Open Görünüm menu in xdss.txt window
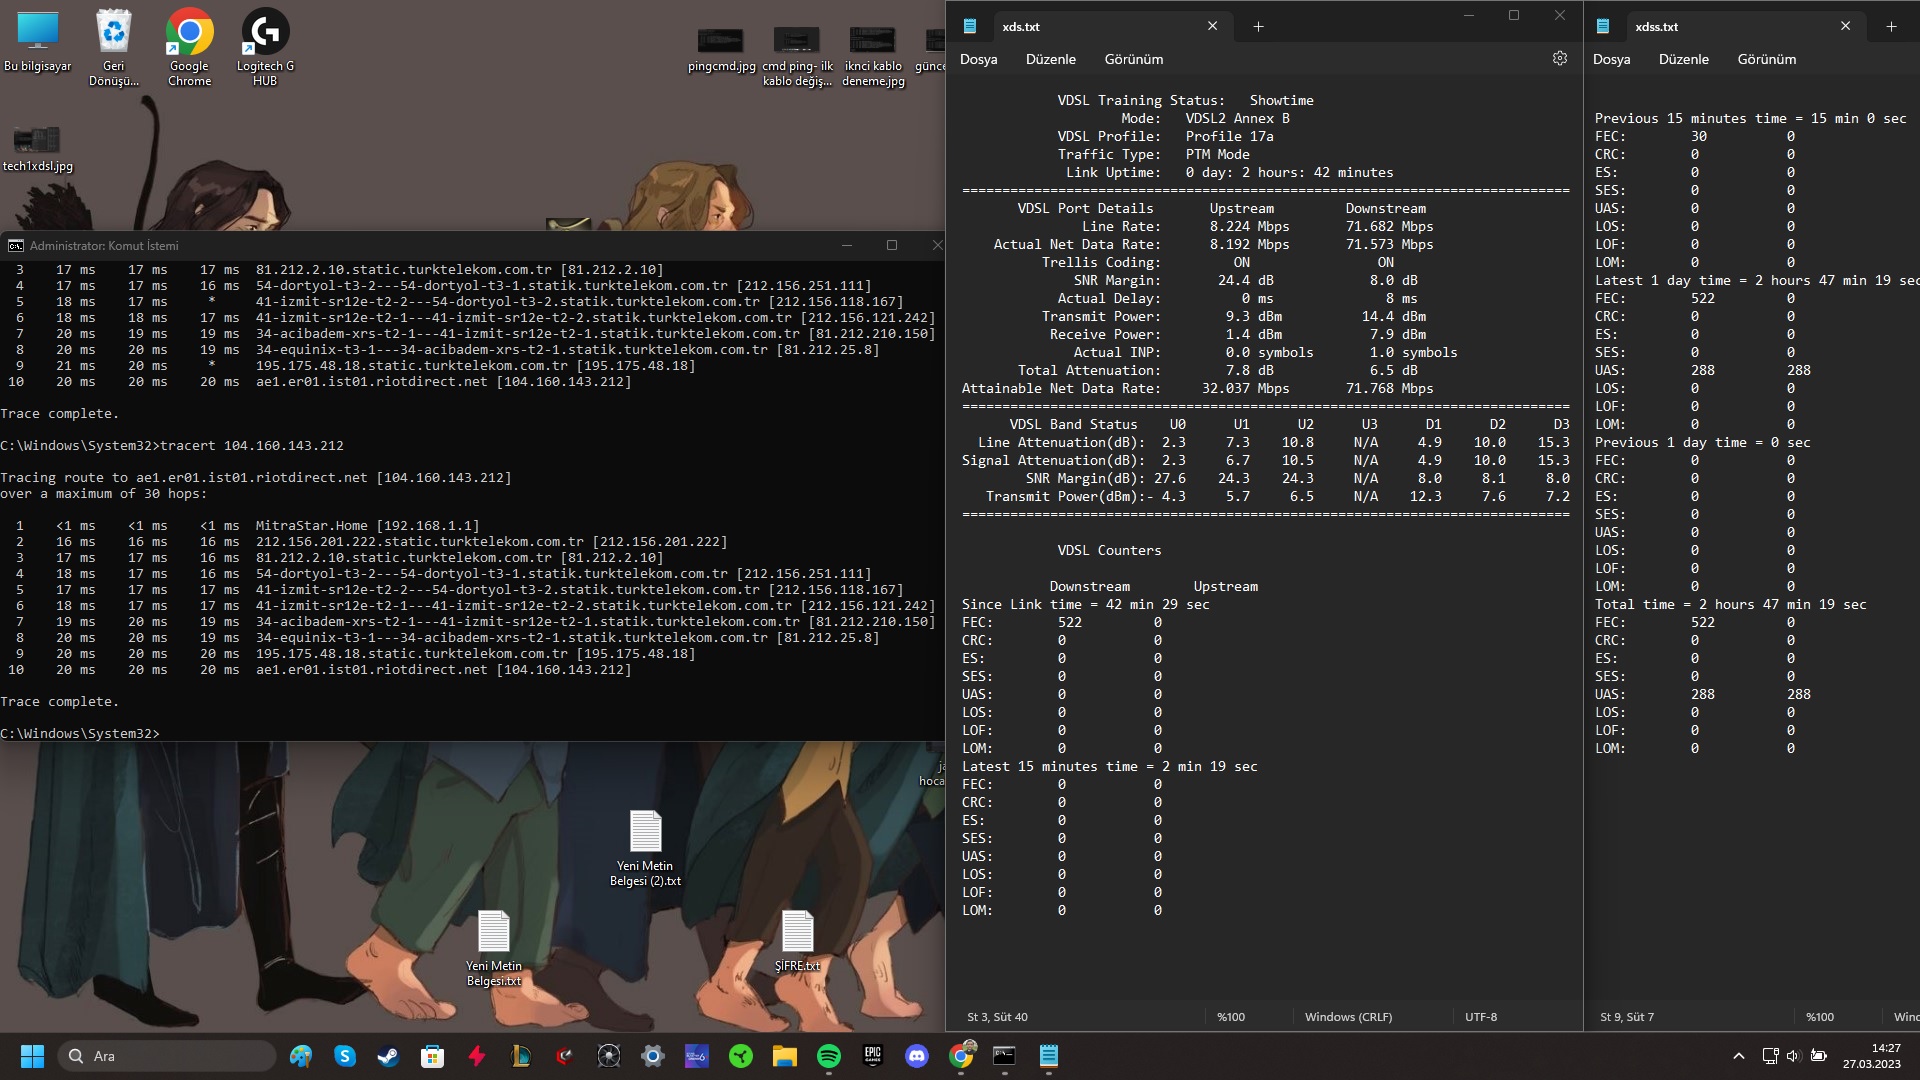Image resolution: width=1920 pixels, height=1080 pixels. [1766, 59]
